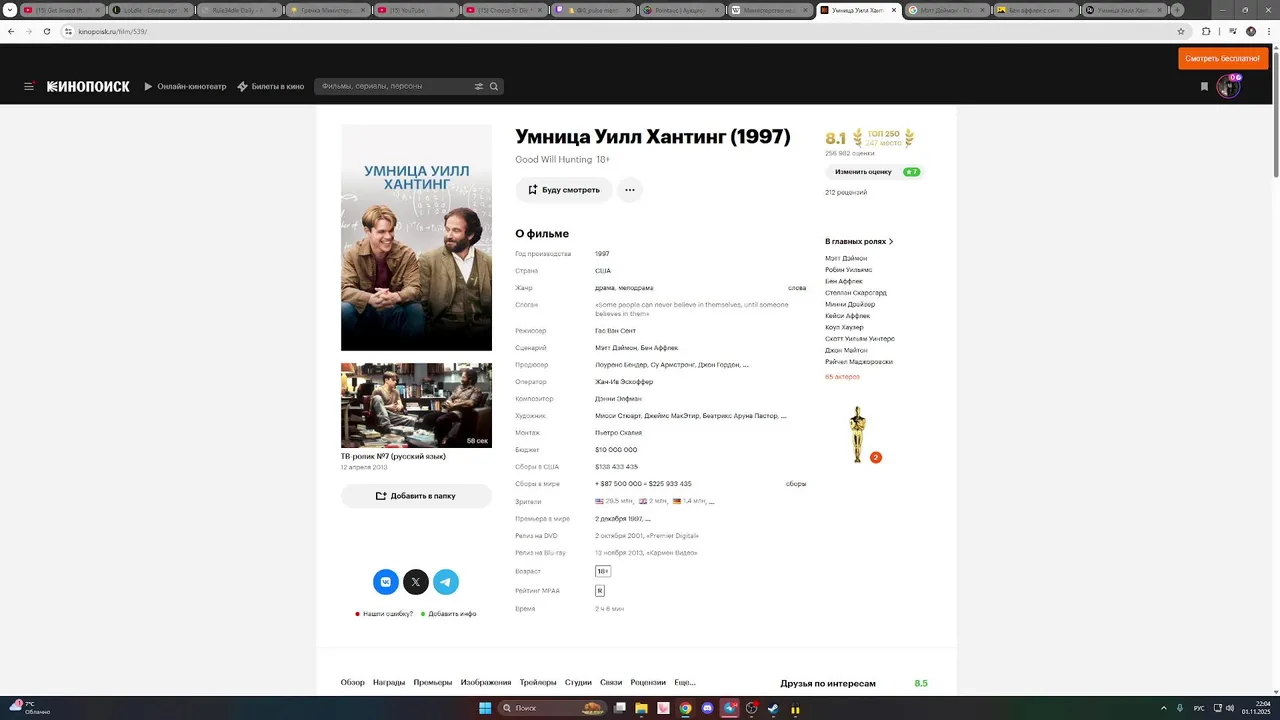Open the three-dots more options button
The height and width of the screenshot is (720, 1280).
(630, 189)
